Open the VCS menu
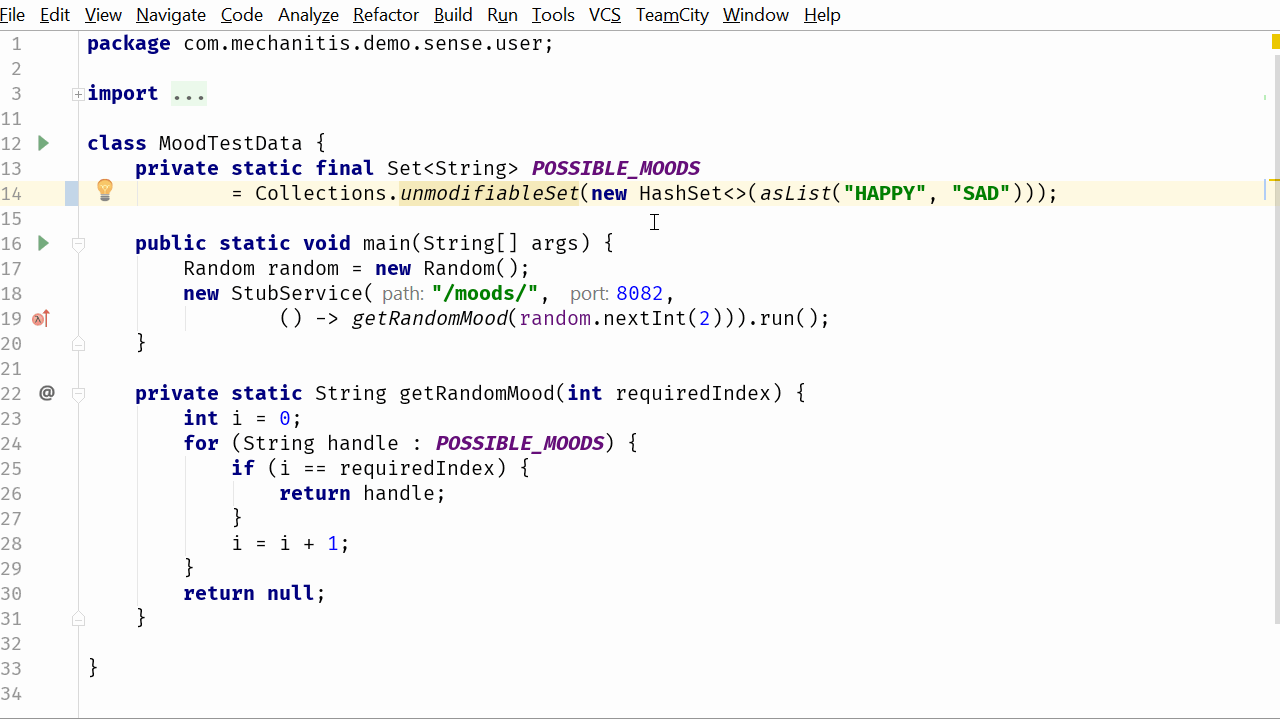Viewport: 1280px width, 720px height. [604, 15]
